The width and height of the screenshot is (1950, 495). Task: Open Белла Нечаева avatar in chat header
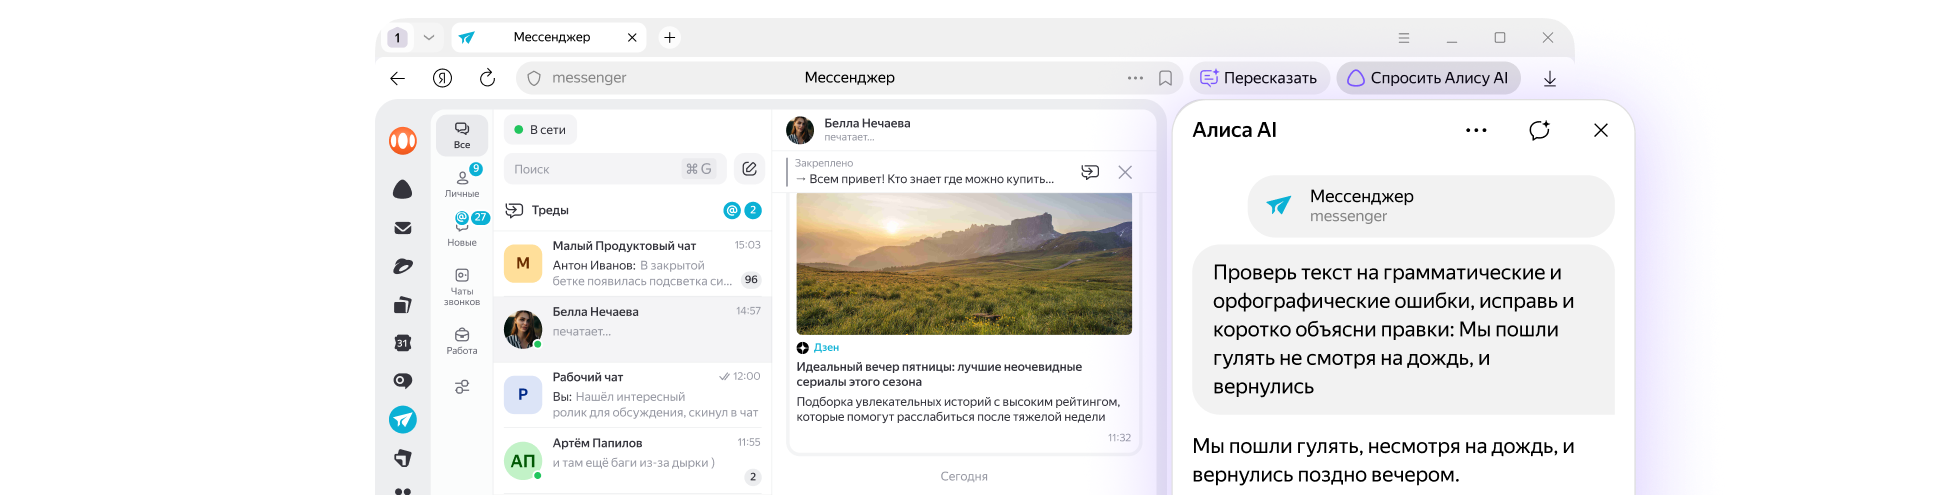pos(800,130)
